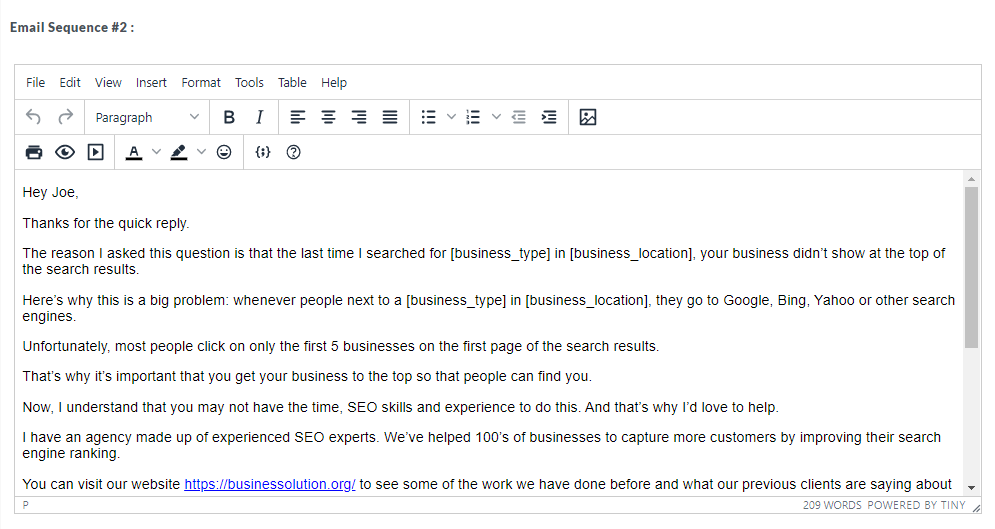Open the Preview eye icon
This screenshot has width=995, height=529.
click(65, 152)
